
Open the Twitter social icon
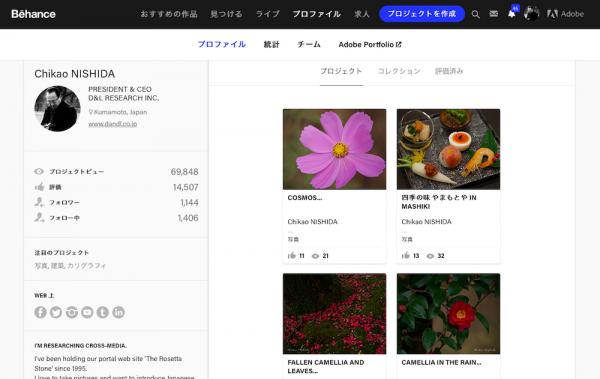[x=56, y=312]
